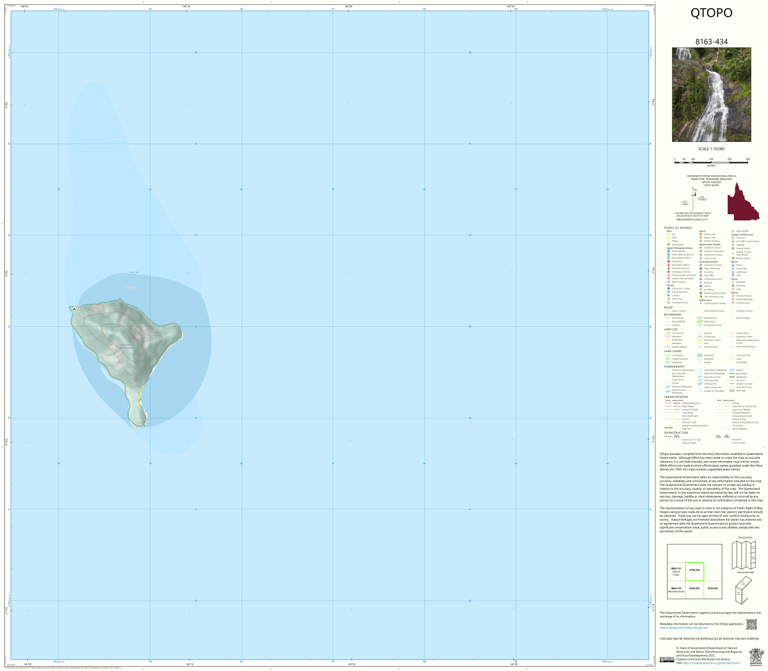
Task: Click the Queensland Government coat of arms
Action: pyautogui.click(x=756, y=656)
